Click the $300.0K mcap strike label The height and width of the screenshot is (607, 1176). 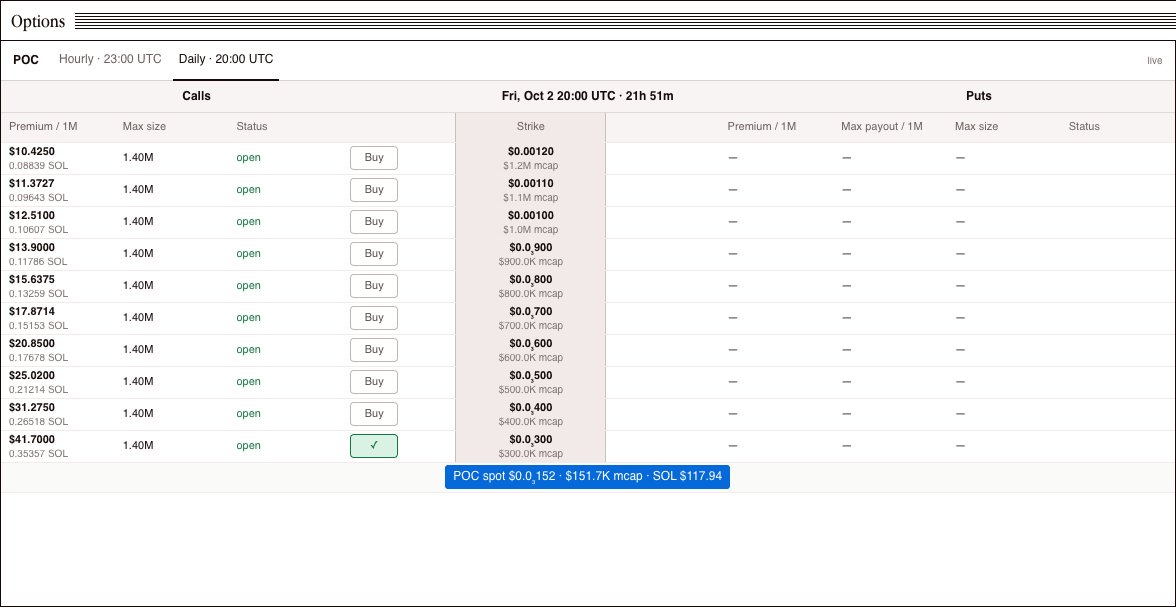tap(530, 453)
